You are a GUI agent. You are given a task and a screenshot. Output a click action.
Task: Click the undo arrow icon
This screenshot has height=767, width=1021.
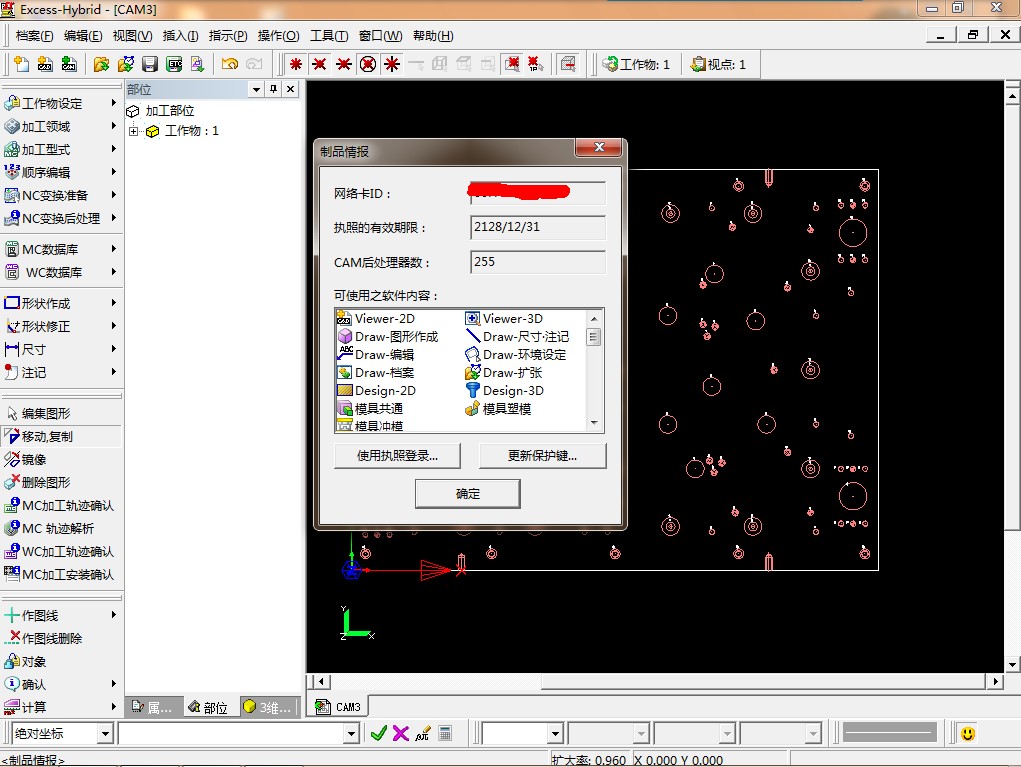pyautogui.click(x=229, y=64)
